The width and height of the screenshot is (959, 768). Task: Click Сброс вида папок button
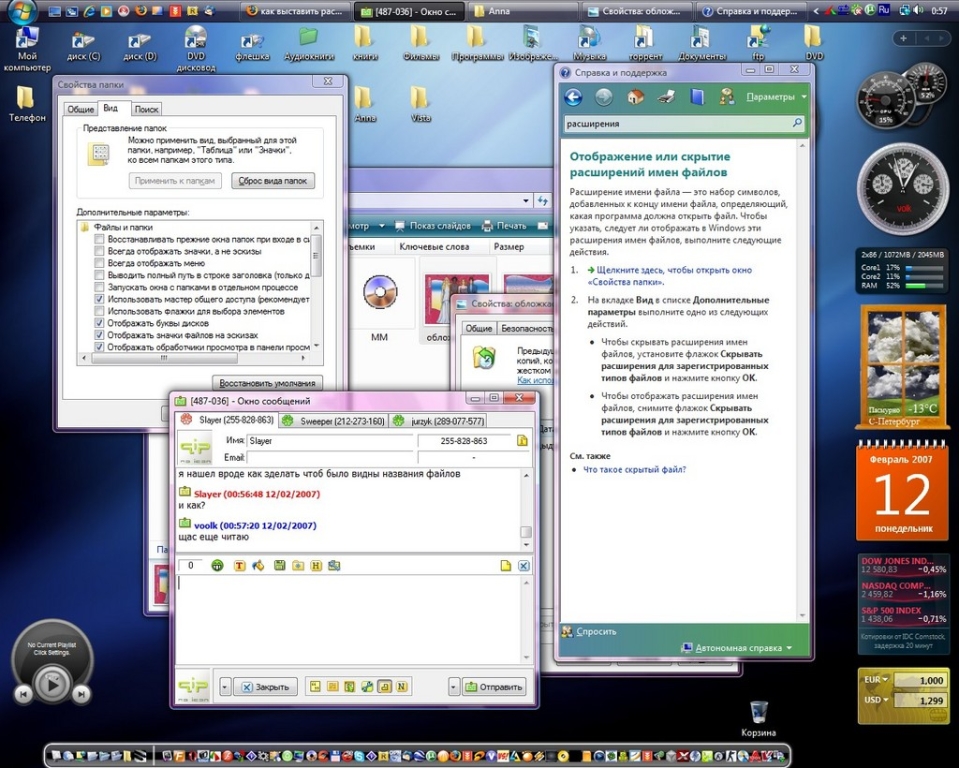coord(273,181)
